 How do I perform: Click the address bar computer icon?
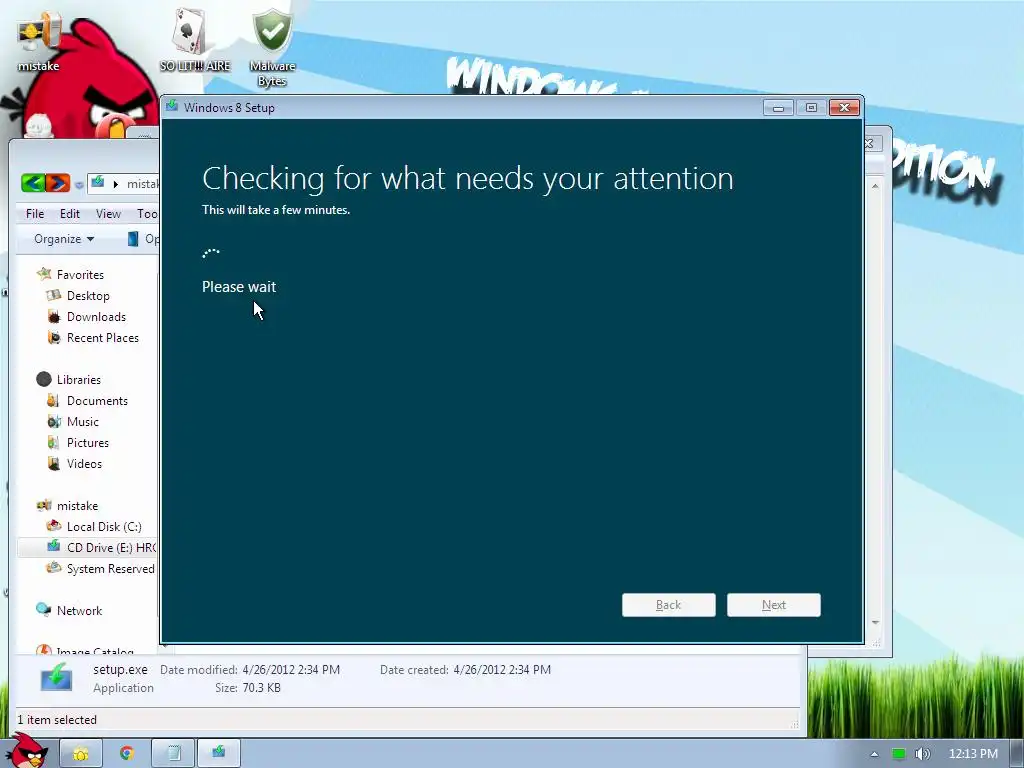click(x=97, y=182)
